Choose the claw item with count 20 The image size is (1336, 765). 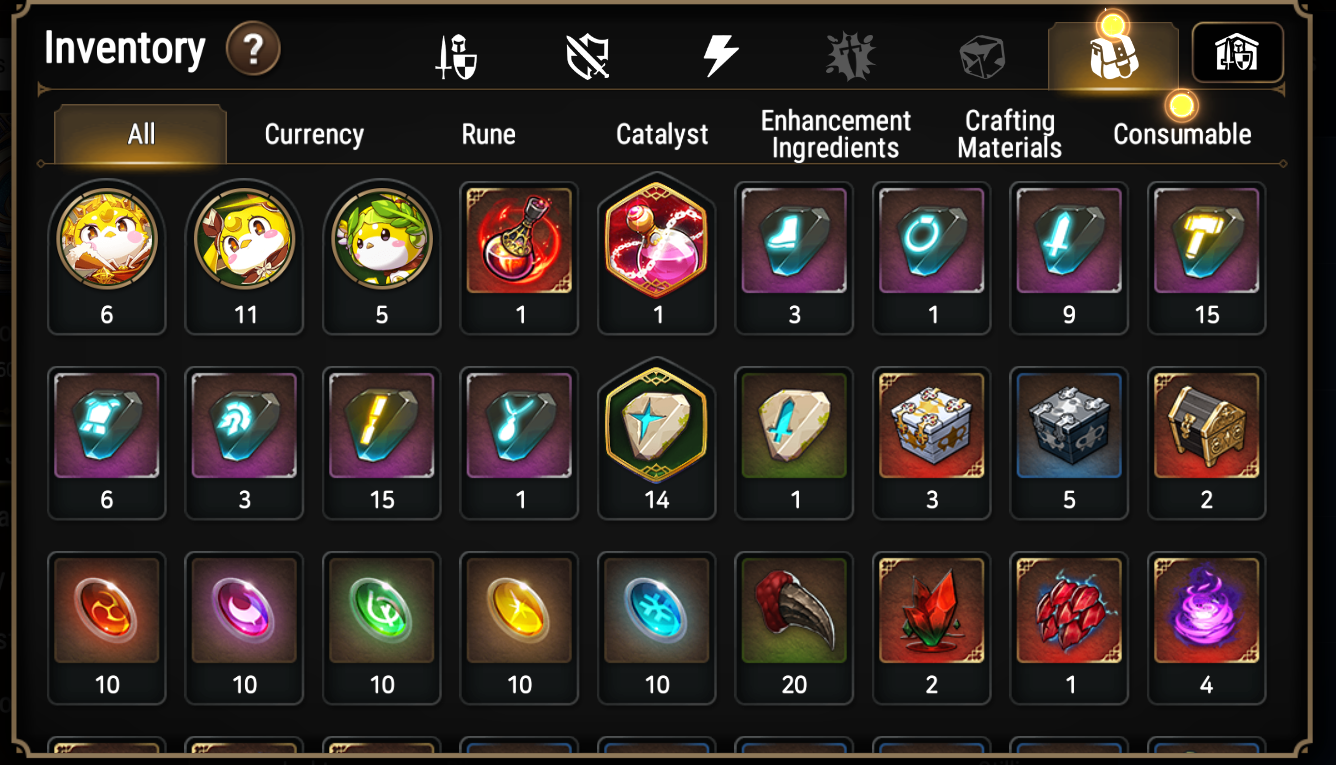pos(794,628)
